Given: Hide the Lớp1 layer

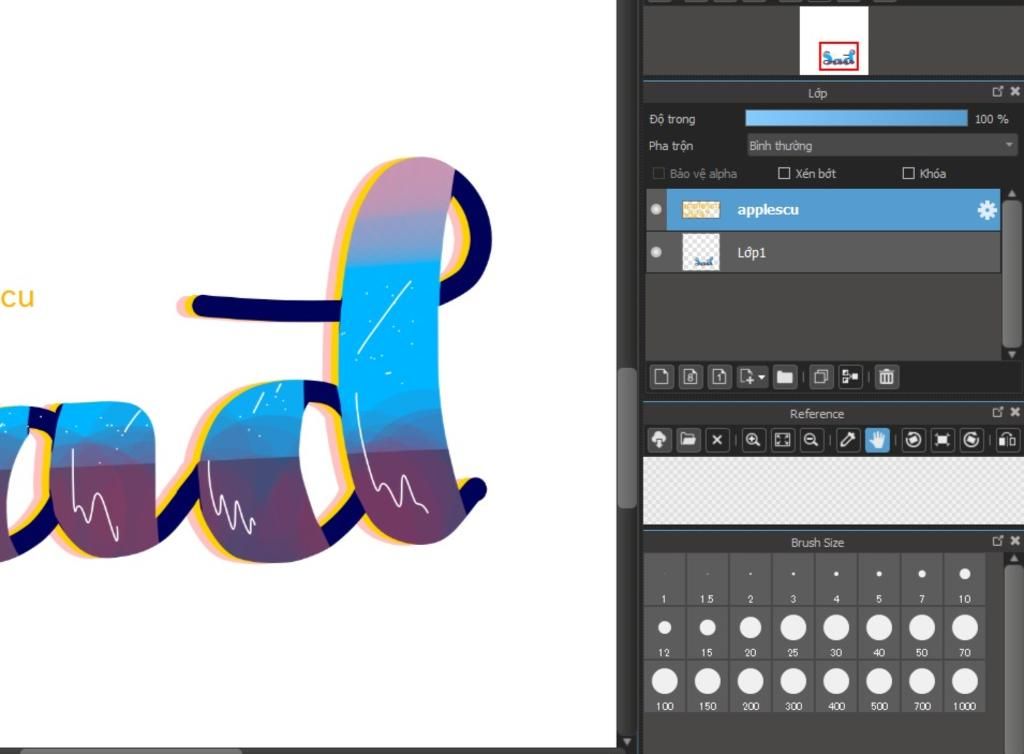Looking at the screenshot, I should pos(656,252).
